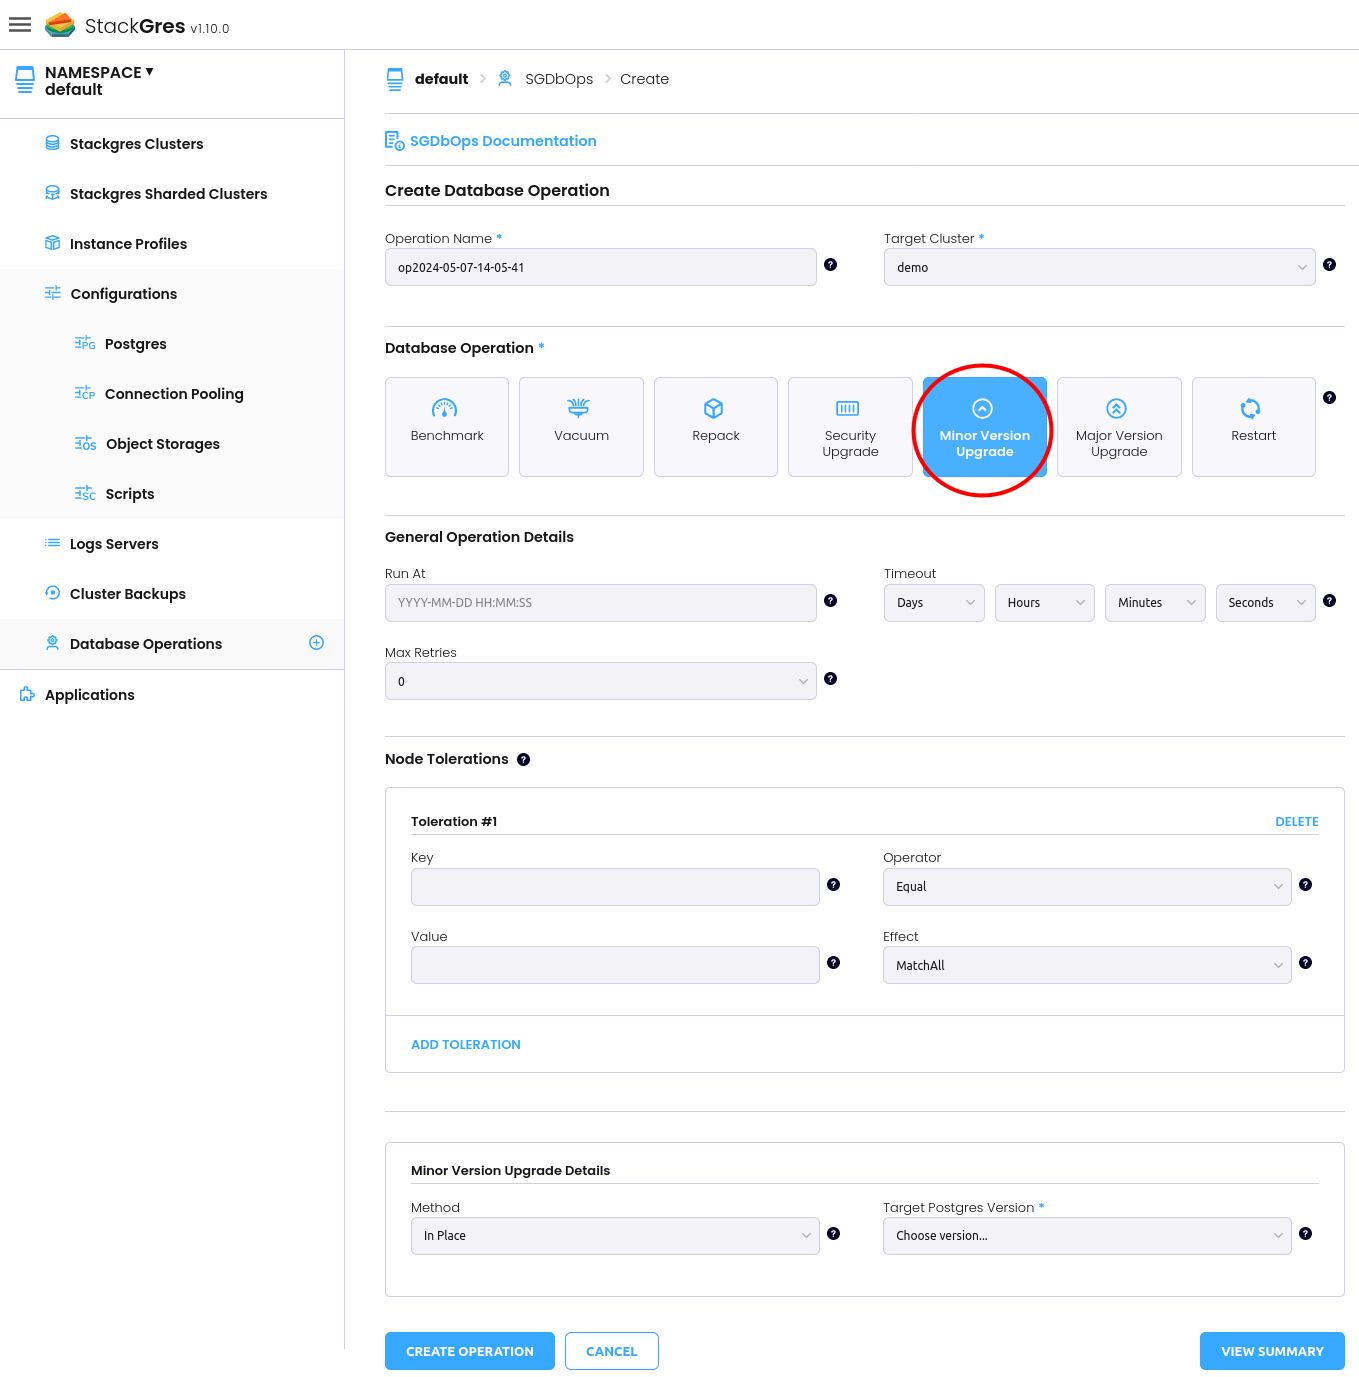Viewport: 1359px width, 1377px height.
Task: Show the Node Tolerations help tooltip
Action: [523, 760]
